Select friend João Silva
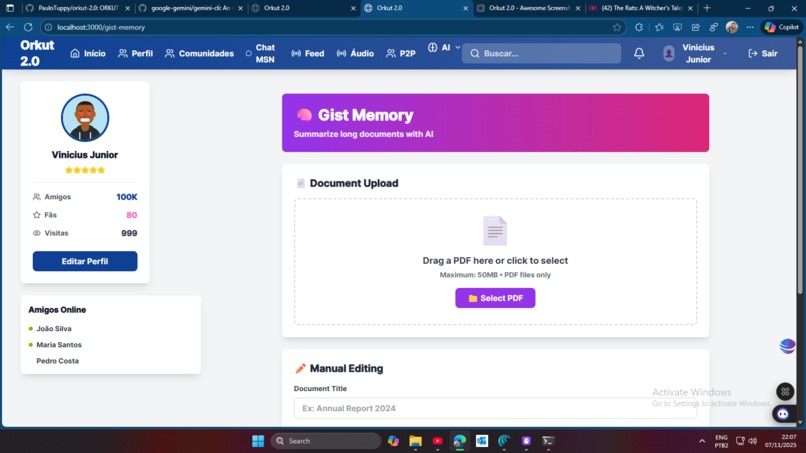 click(54, 329)
